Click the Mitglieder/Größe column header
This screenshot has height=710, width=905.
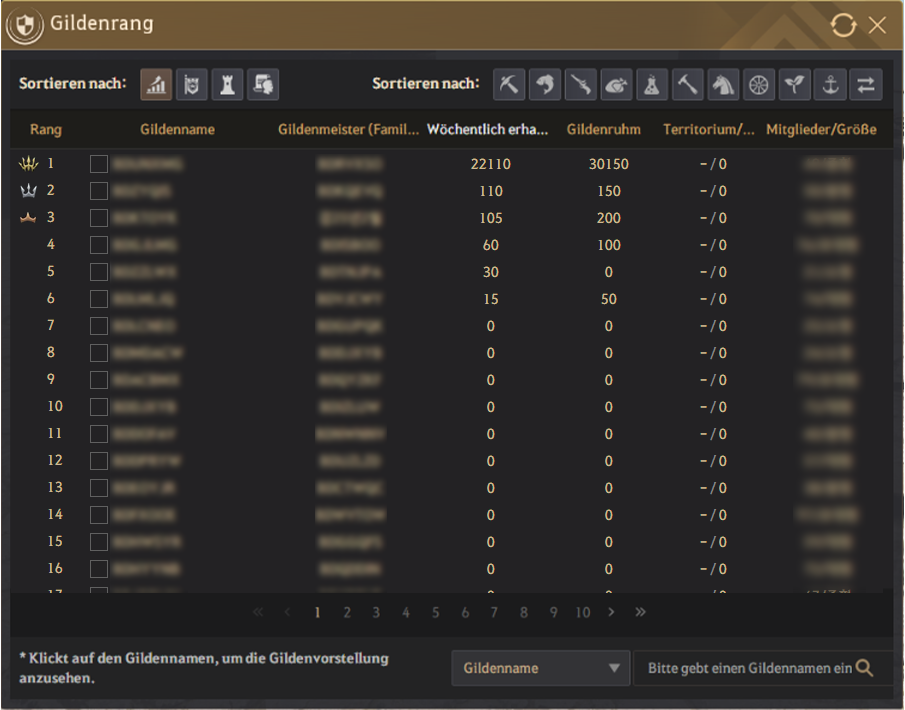click(x=821, y=129)
